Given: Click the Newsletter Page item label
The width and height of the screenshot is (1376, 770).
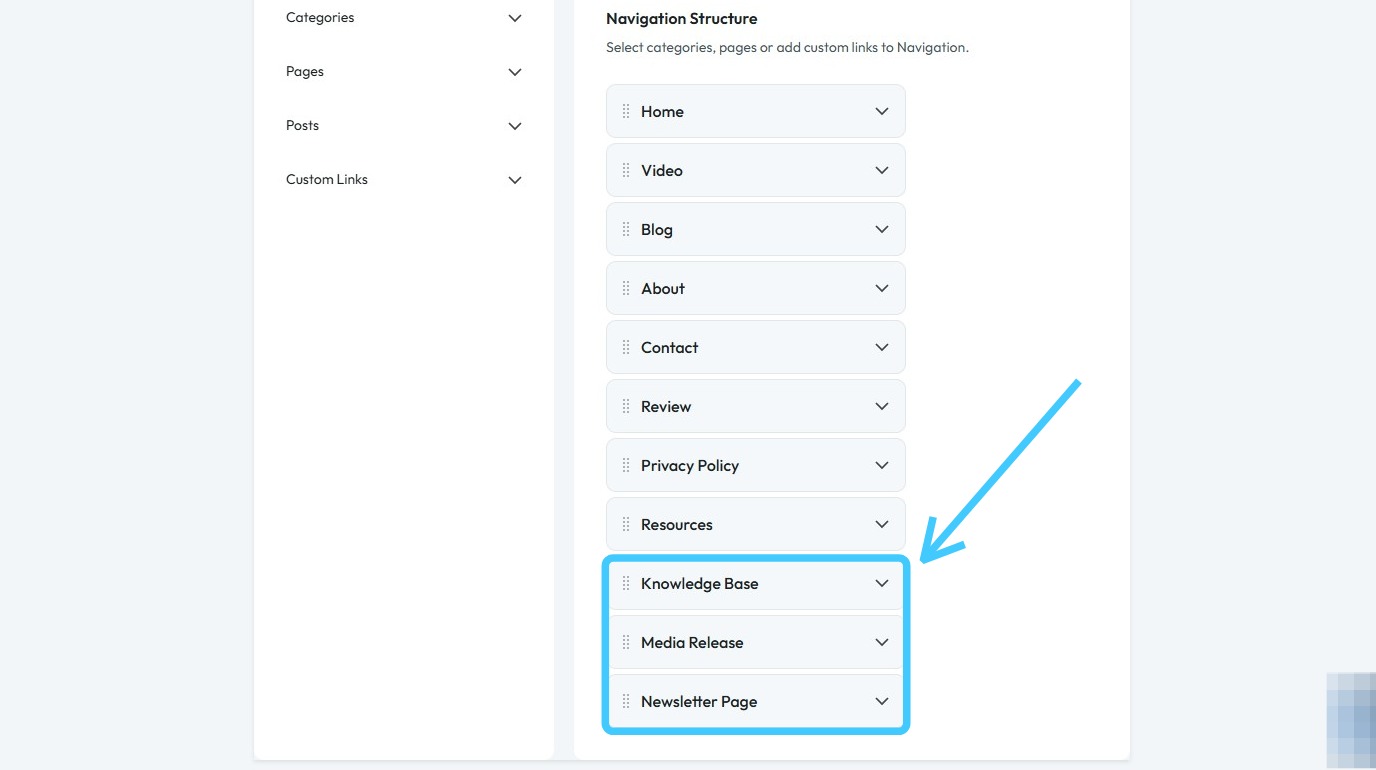Looking at the screenshot, I should pos(698,701).
